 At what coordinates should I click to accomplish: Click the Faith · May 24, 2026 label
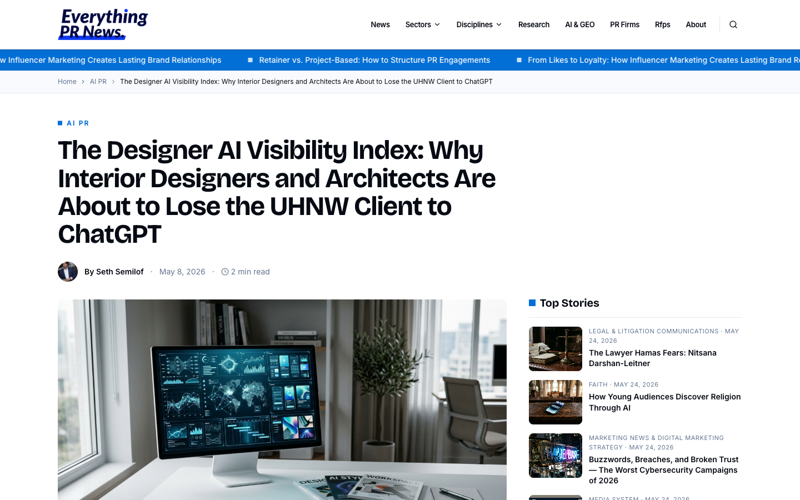tap(623, 385)
